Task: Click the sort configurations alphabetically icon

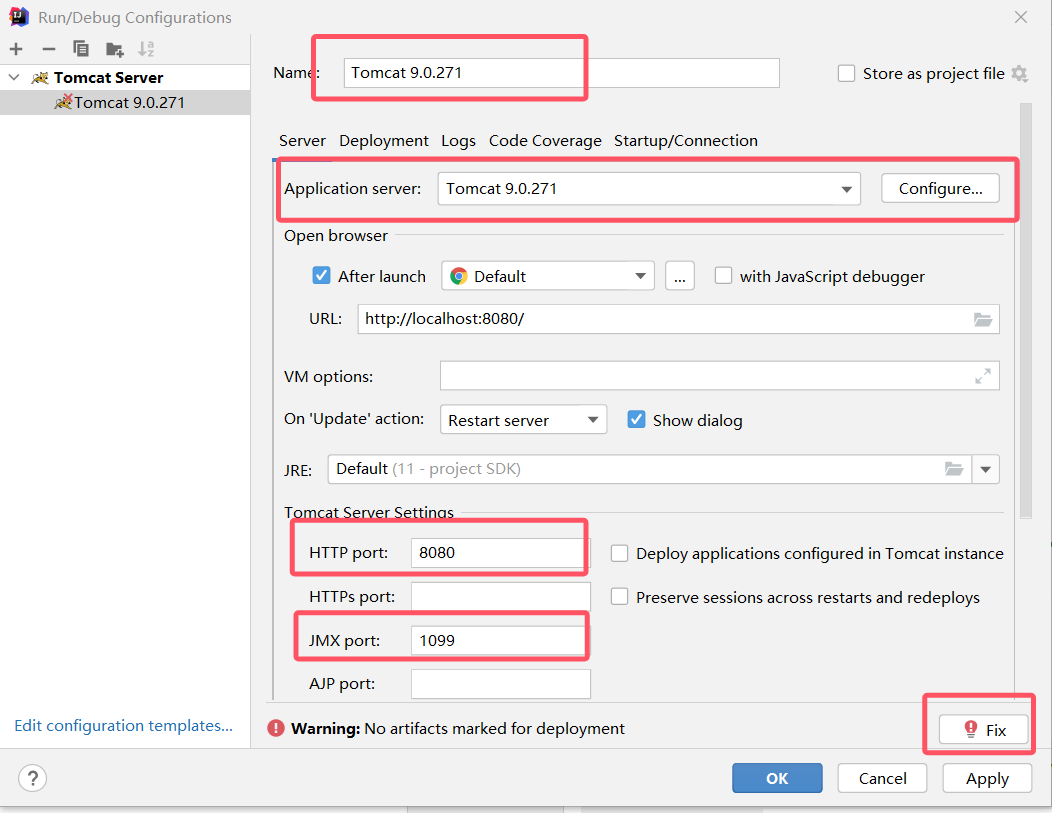Action: point(146,49)
